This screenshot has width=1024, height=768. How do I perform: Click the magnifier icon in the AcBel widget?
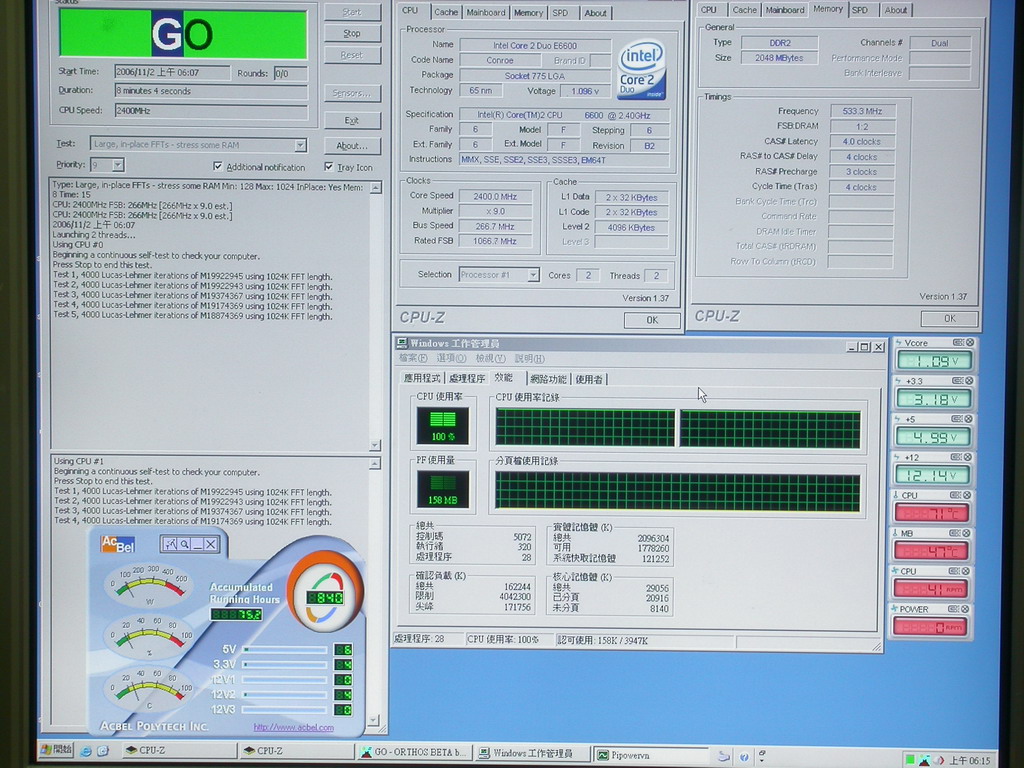184,544
